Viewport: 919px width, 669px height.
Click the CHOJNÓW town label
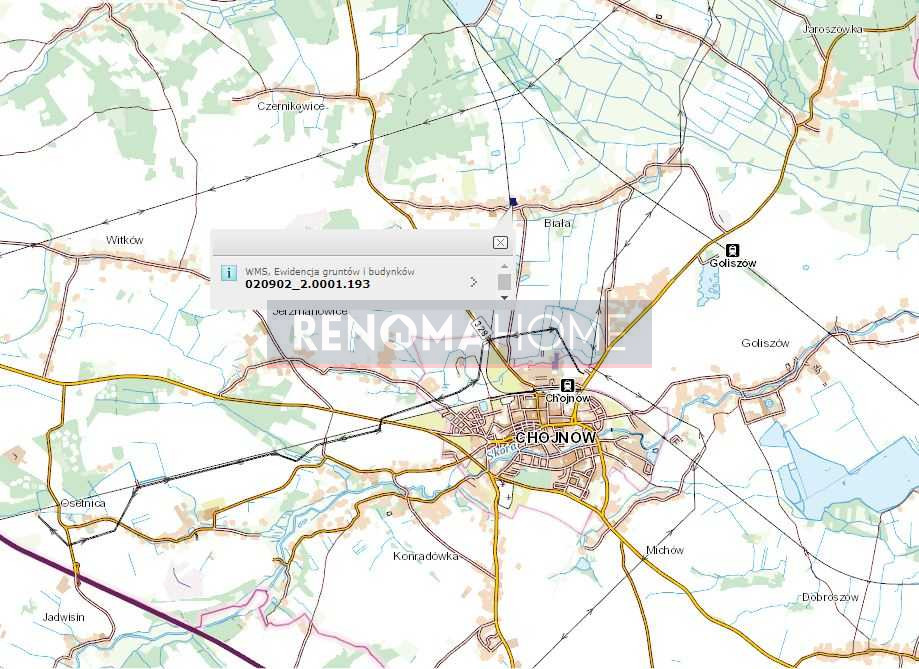555,438
